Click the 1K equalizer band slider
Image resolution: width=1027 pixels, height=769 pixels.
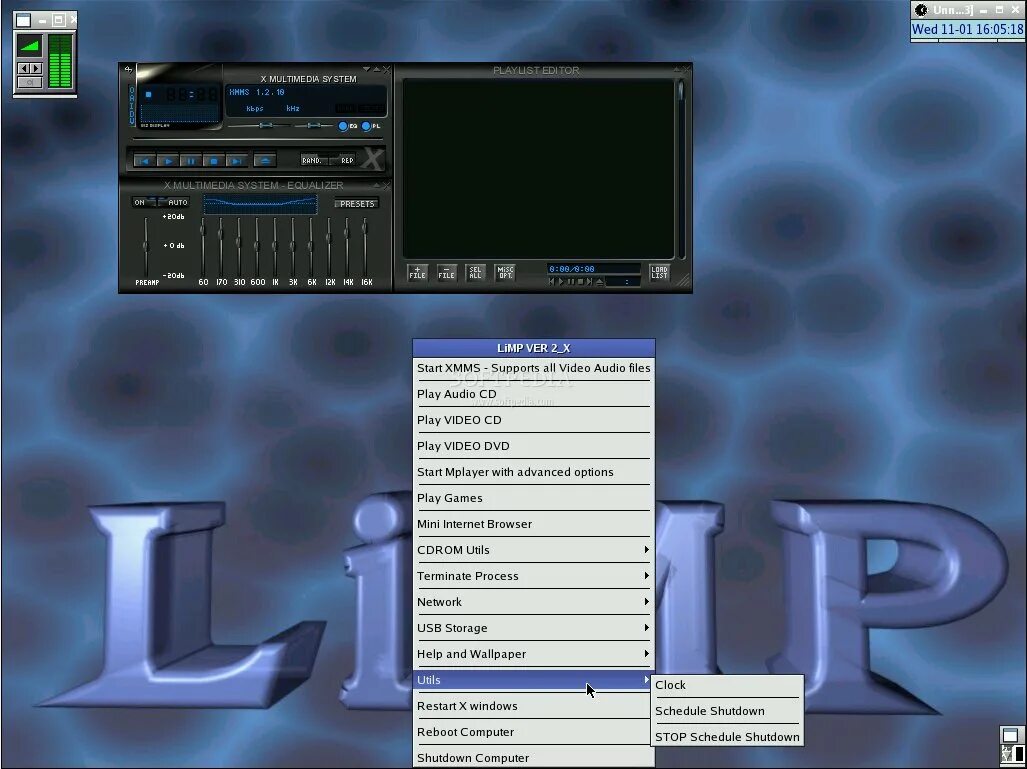(275, 247)
